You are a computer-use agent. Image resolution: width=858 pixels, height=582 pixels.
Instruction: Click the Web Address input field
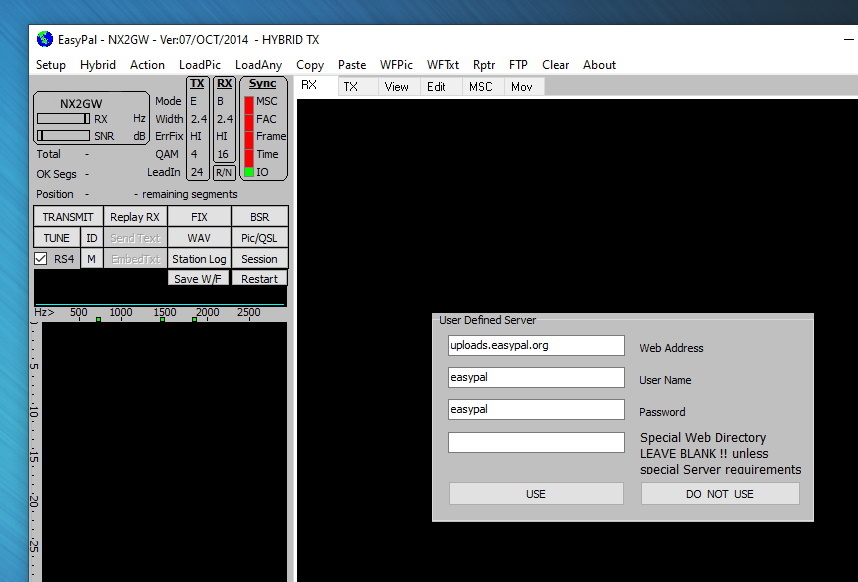[536, 346]
